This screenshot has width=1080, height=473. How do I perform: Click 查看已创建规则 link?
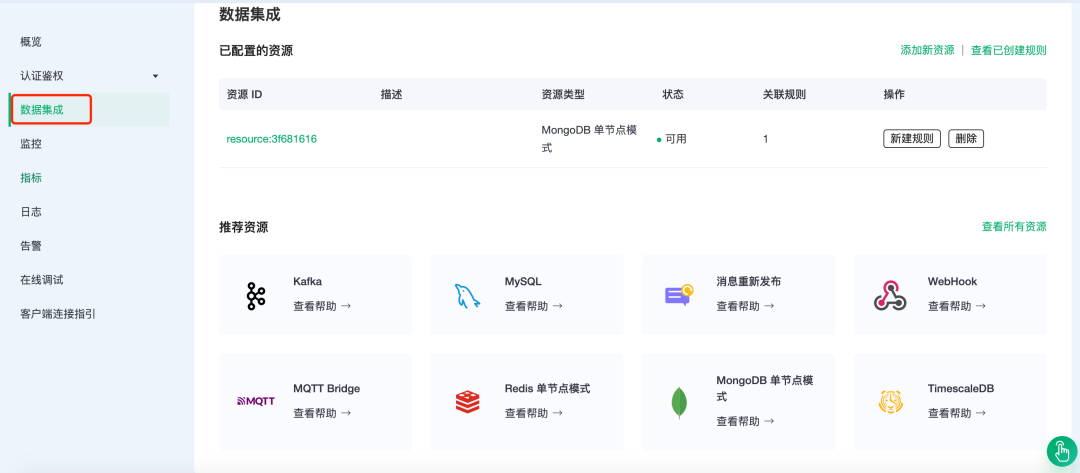(1008, 50)
